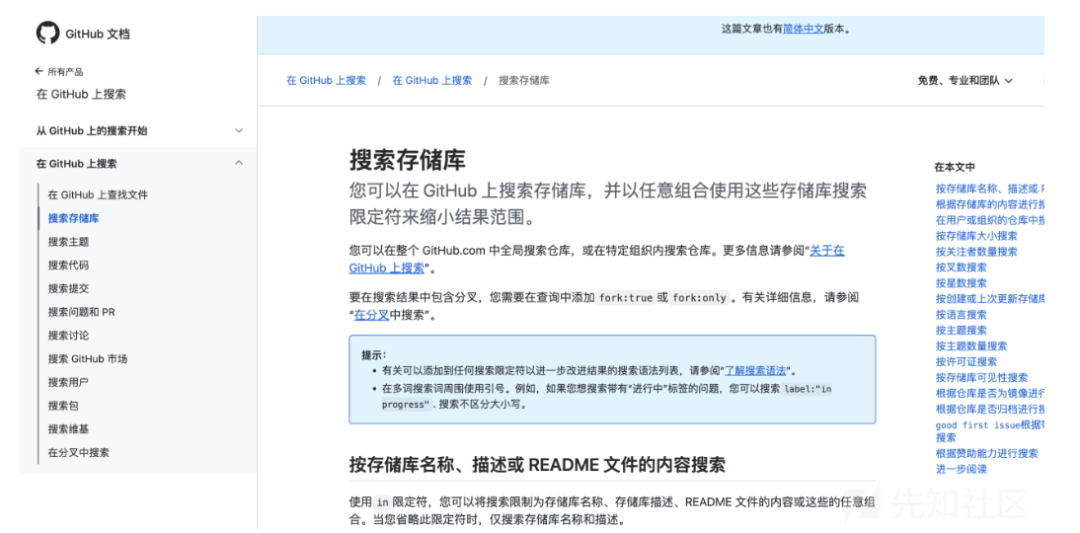Click the 搜索存储库 breadcrumb item

point(524,81)
